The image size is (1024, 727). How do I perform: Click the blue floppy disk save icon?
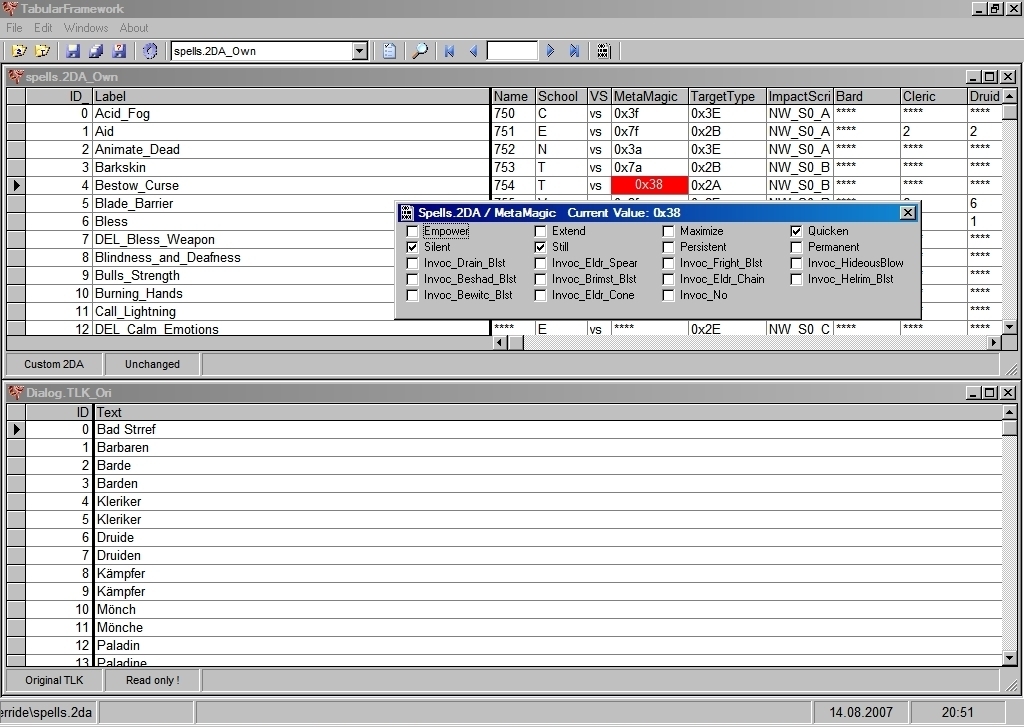click(73, 51)
